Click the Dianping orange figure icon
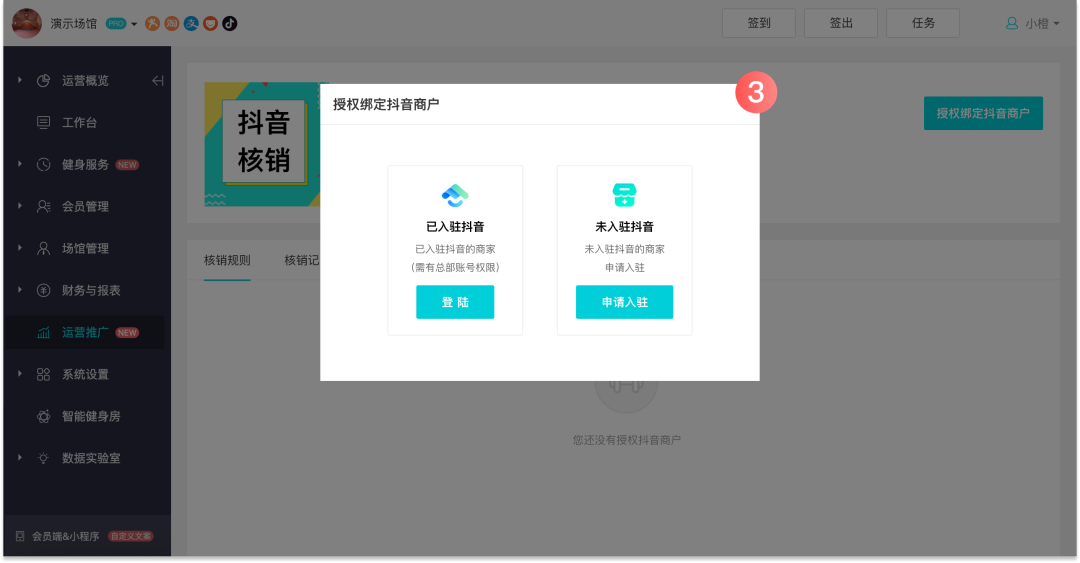Image resolution: width=1080 pixels, height=563 pixels. [152, 23]
